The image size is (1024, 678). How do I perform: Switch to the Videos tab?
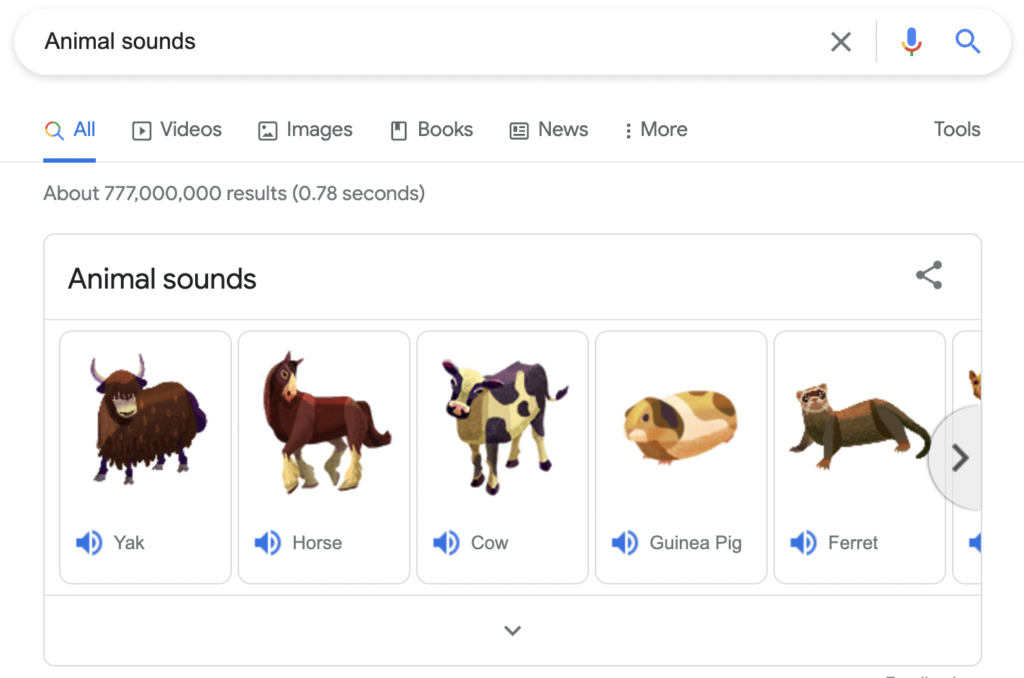[x=177, y=129]
